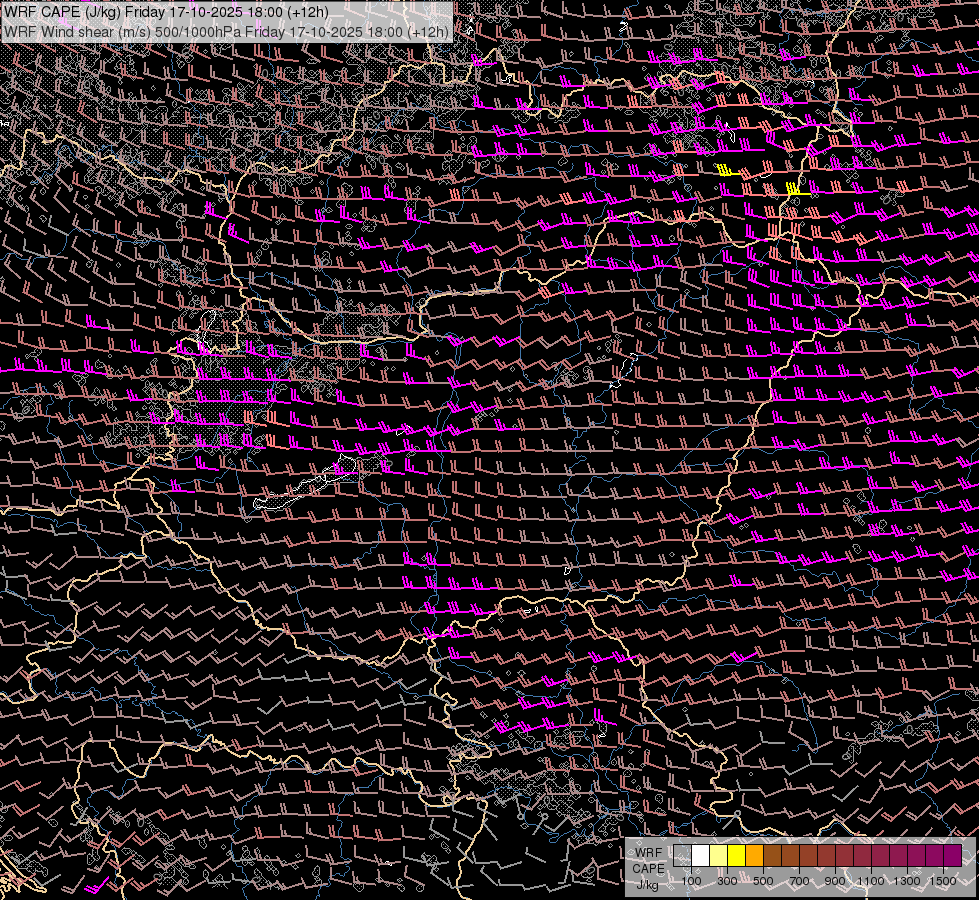Select the transparent first legend swatch
This screenshot has height=900, width=979.
coord(682,855)
